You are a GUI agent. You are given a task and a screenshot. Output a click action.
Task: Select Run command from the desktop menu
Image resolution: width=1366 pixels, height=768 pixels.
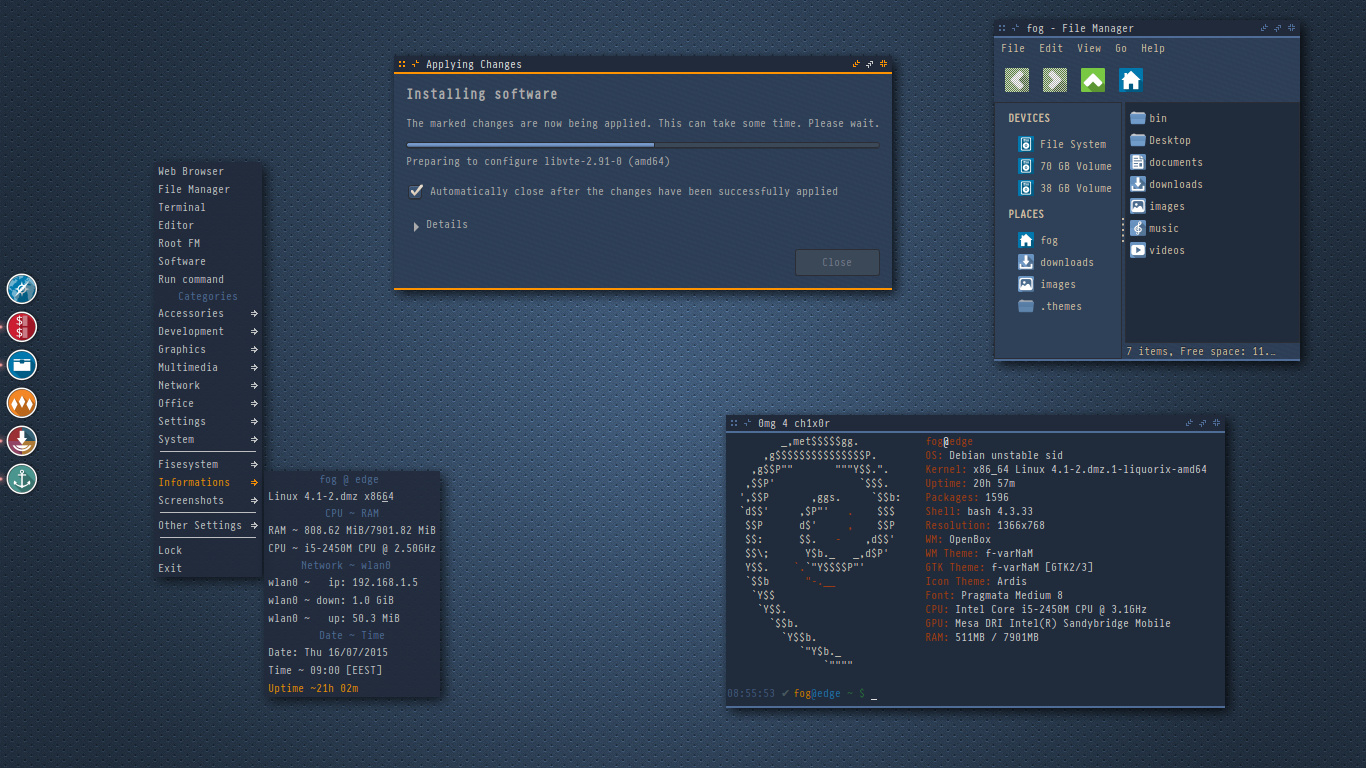(x=191, y=279)
